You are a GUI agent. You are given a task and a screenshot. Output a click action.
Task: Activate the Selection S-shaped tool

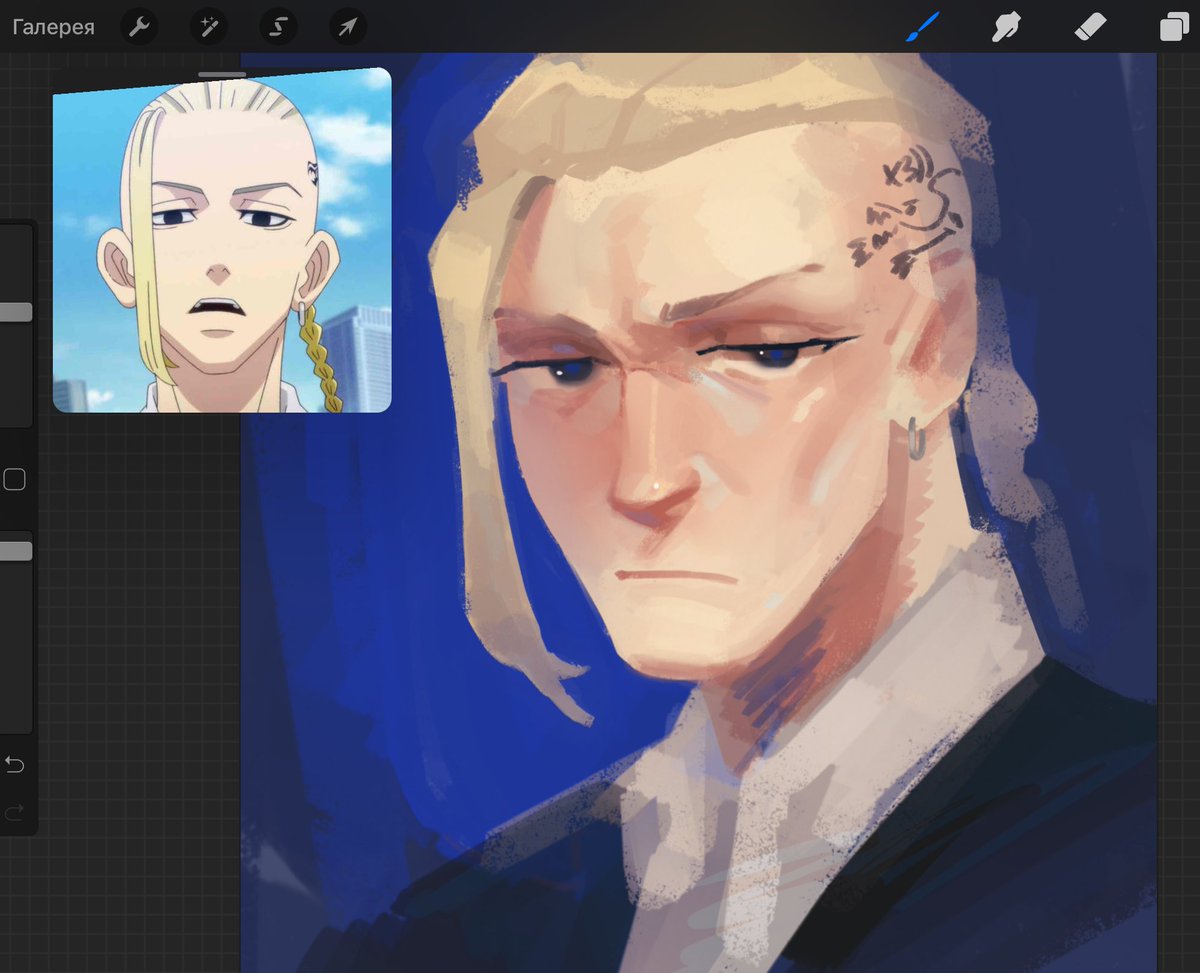point(278,27)
